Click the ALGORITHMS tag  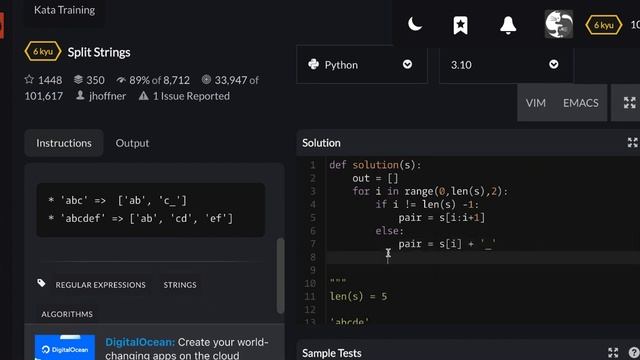[x=67, y=314]
